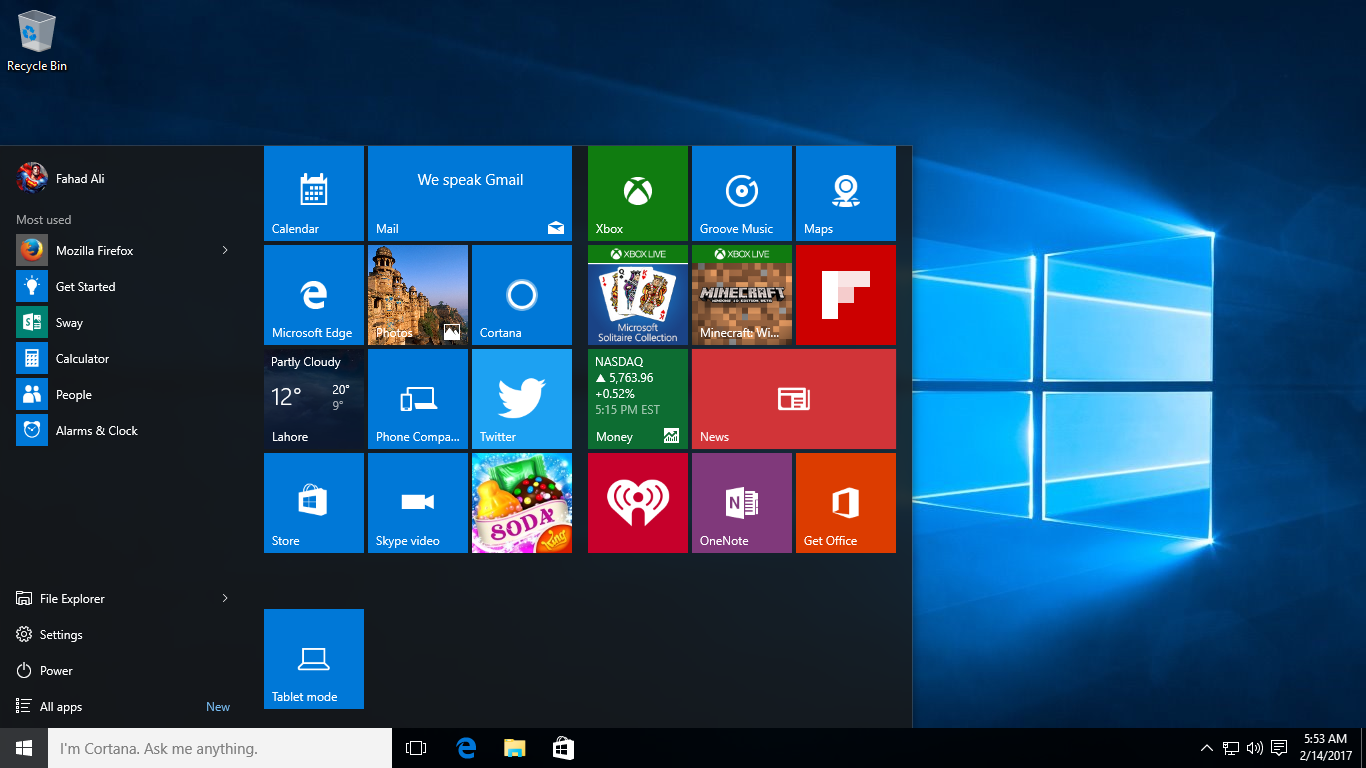Open the Flipboard red tile

click(x=846, y=295)
